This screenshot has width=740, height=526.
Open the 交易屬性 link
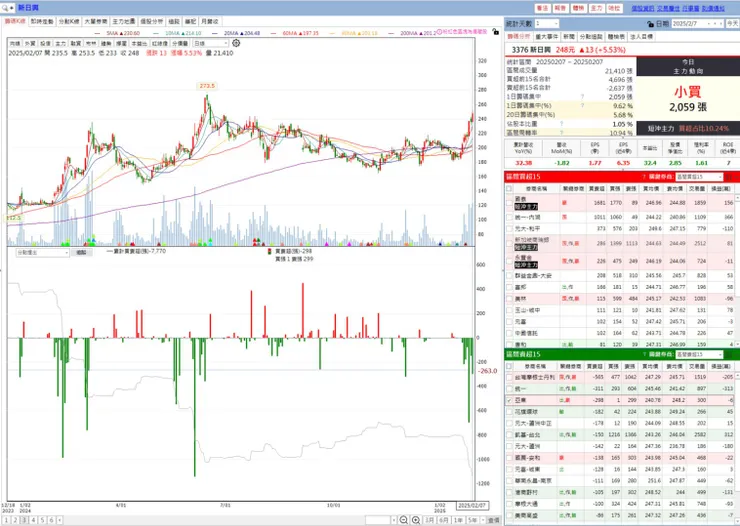point(668,8)
